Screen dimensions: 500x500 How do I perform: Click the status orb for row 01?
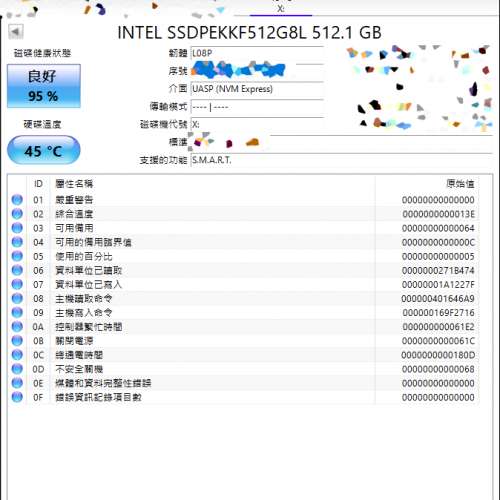(x=17, y=200)
